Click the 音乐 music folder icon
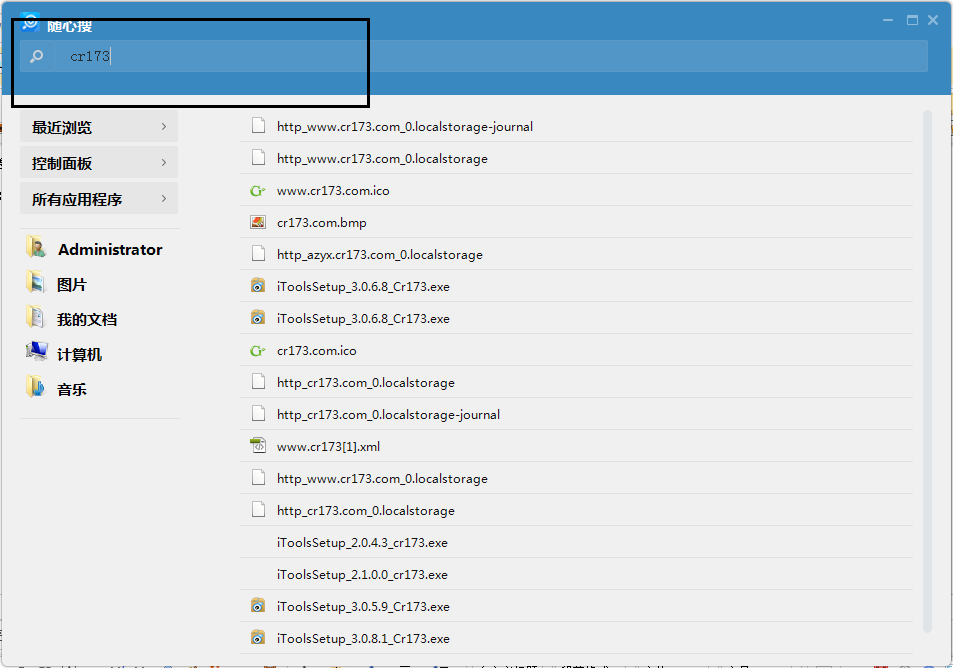Screen dimensions: 953x668 coord(36,387)
